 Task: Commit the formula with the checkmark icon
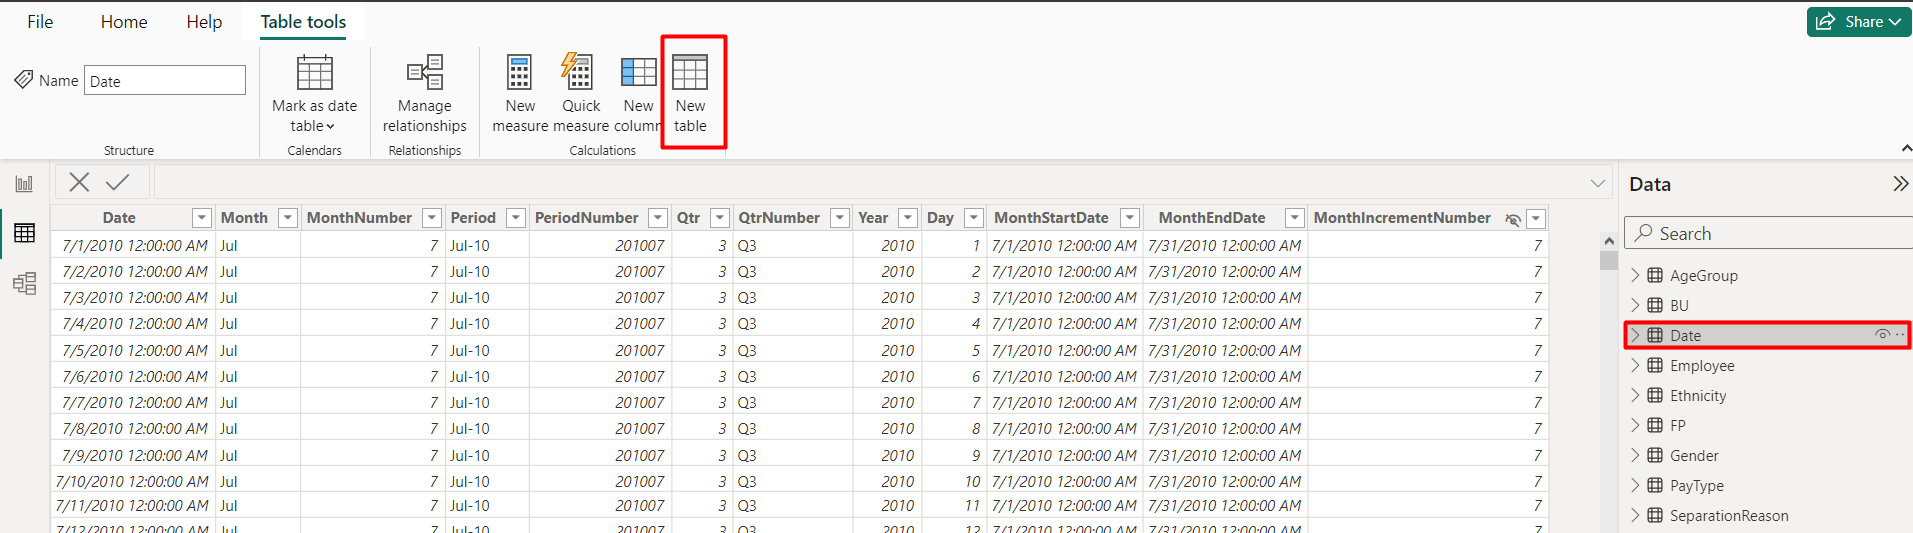(118, 182)
